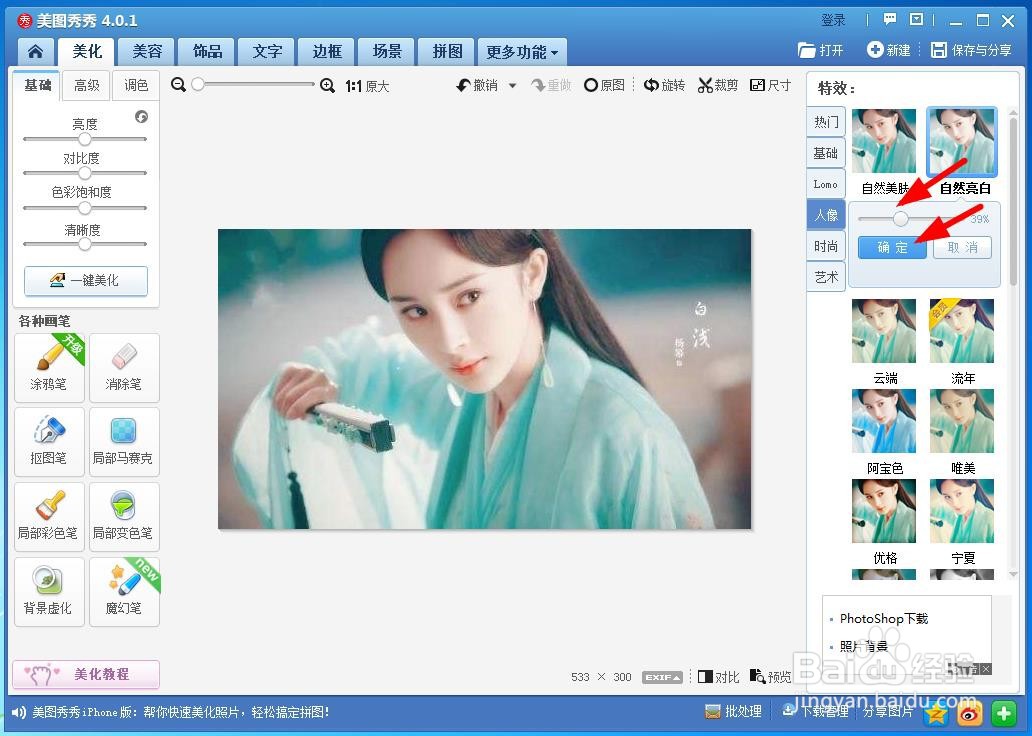Apply the 阿宝色 effect thumbnail
1032x736 pixels.
pos(884,421)
